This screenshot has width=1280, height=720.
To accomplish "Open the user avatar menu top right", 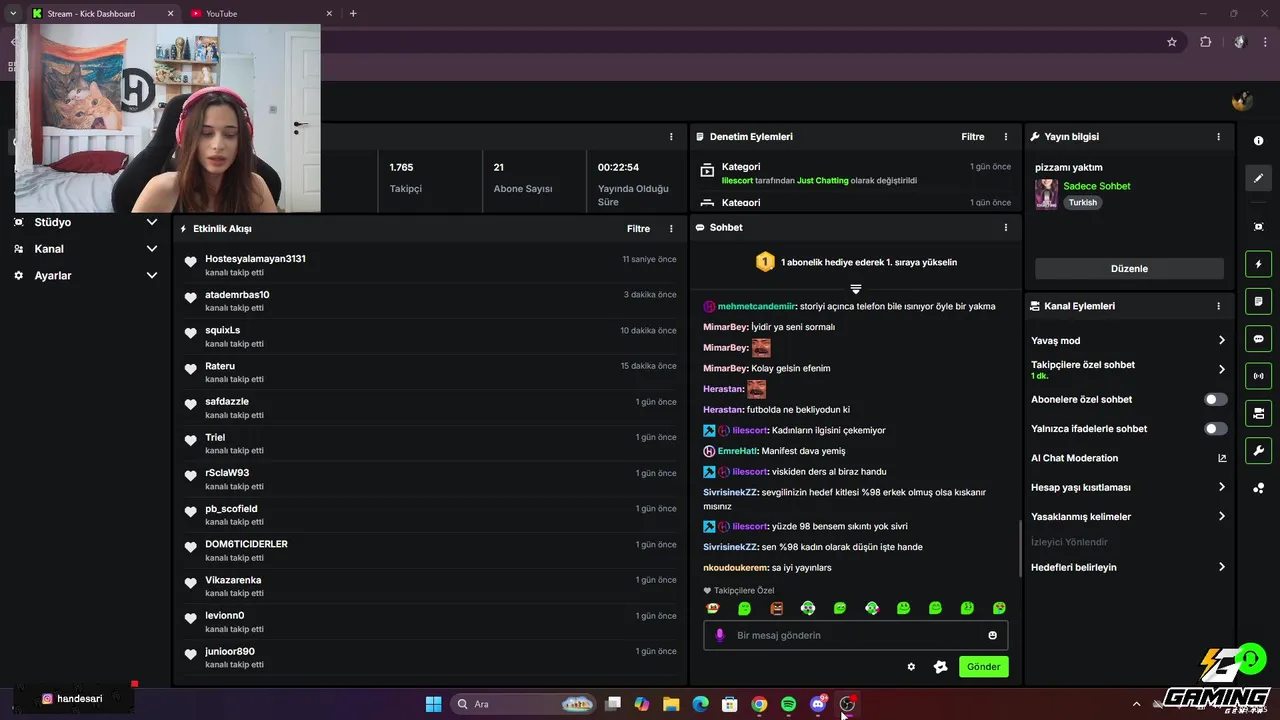I will pyautogui.click(x=1242, y=101).
